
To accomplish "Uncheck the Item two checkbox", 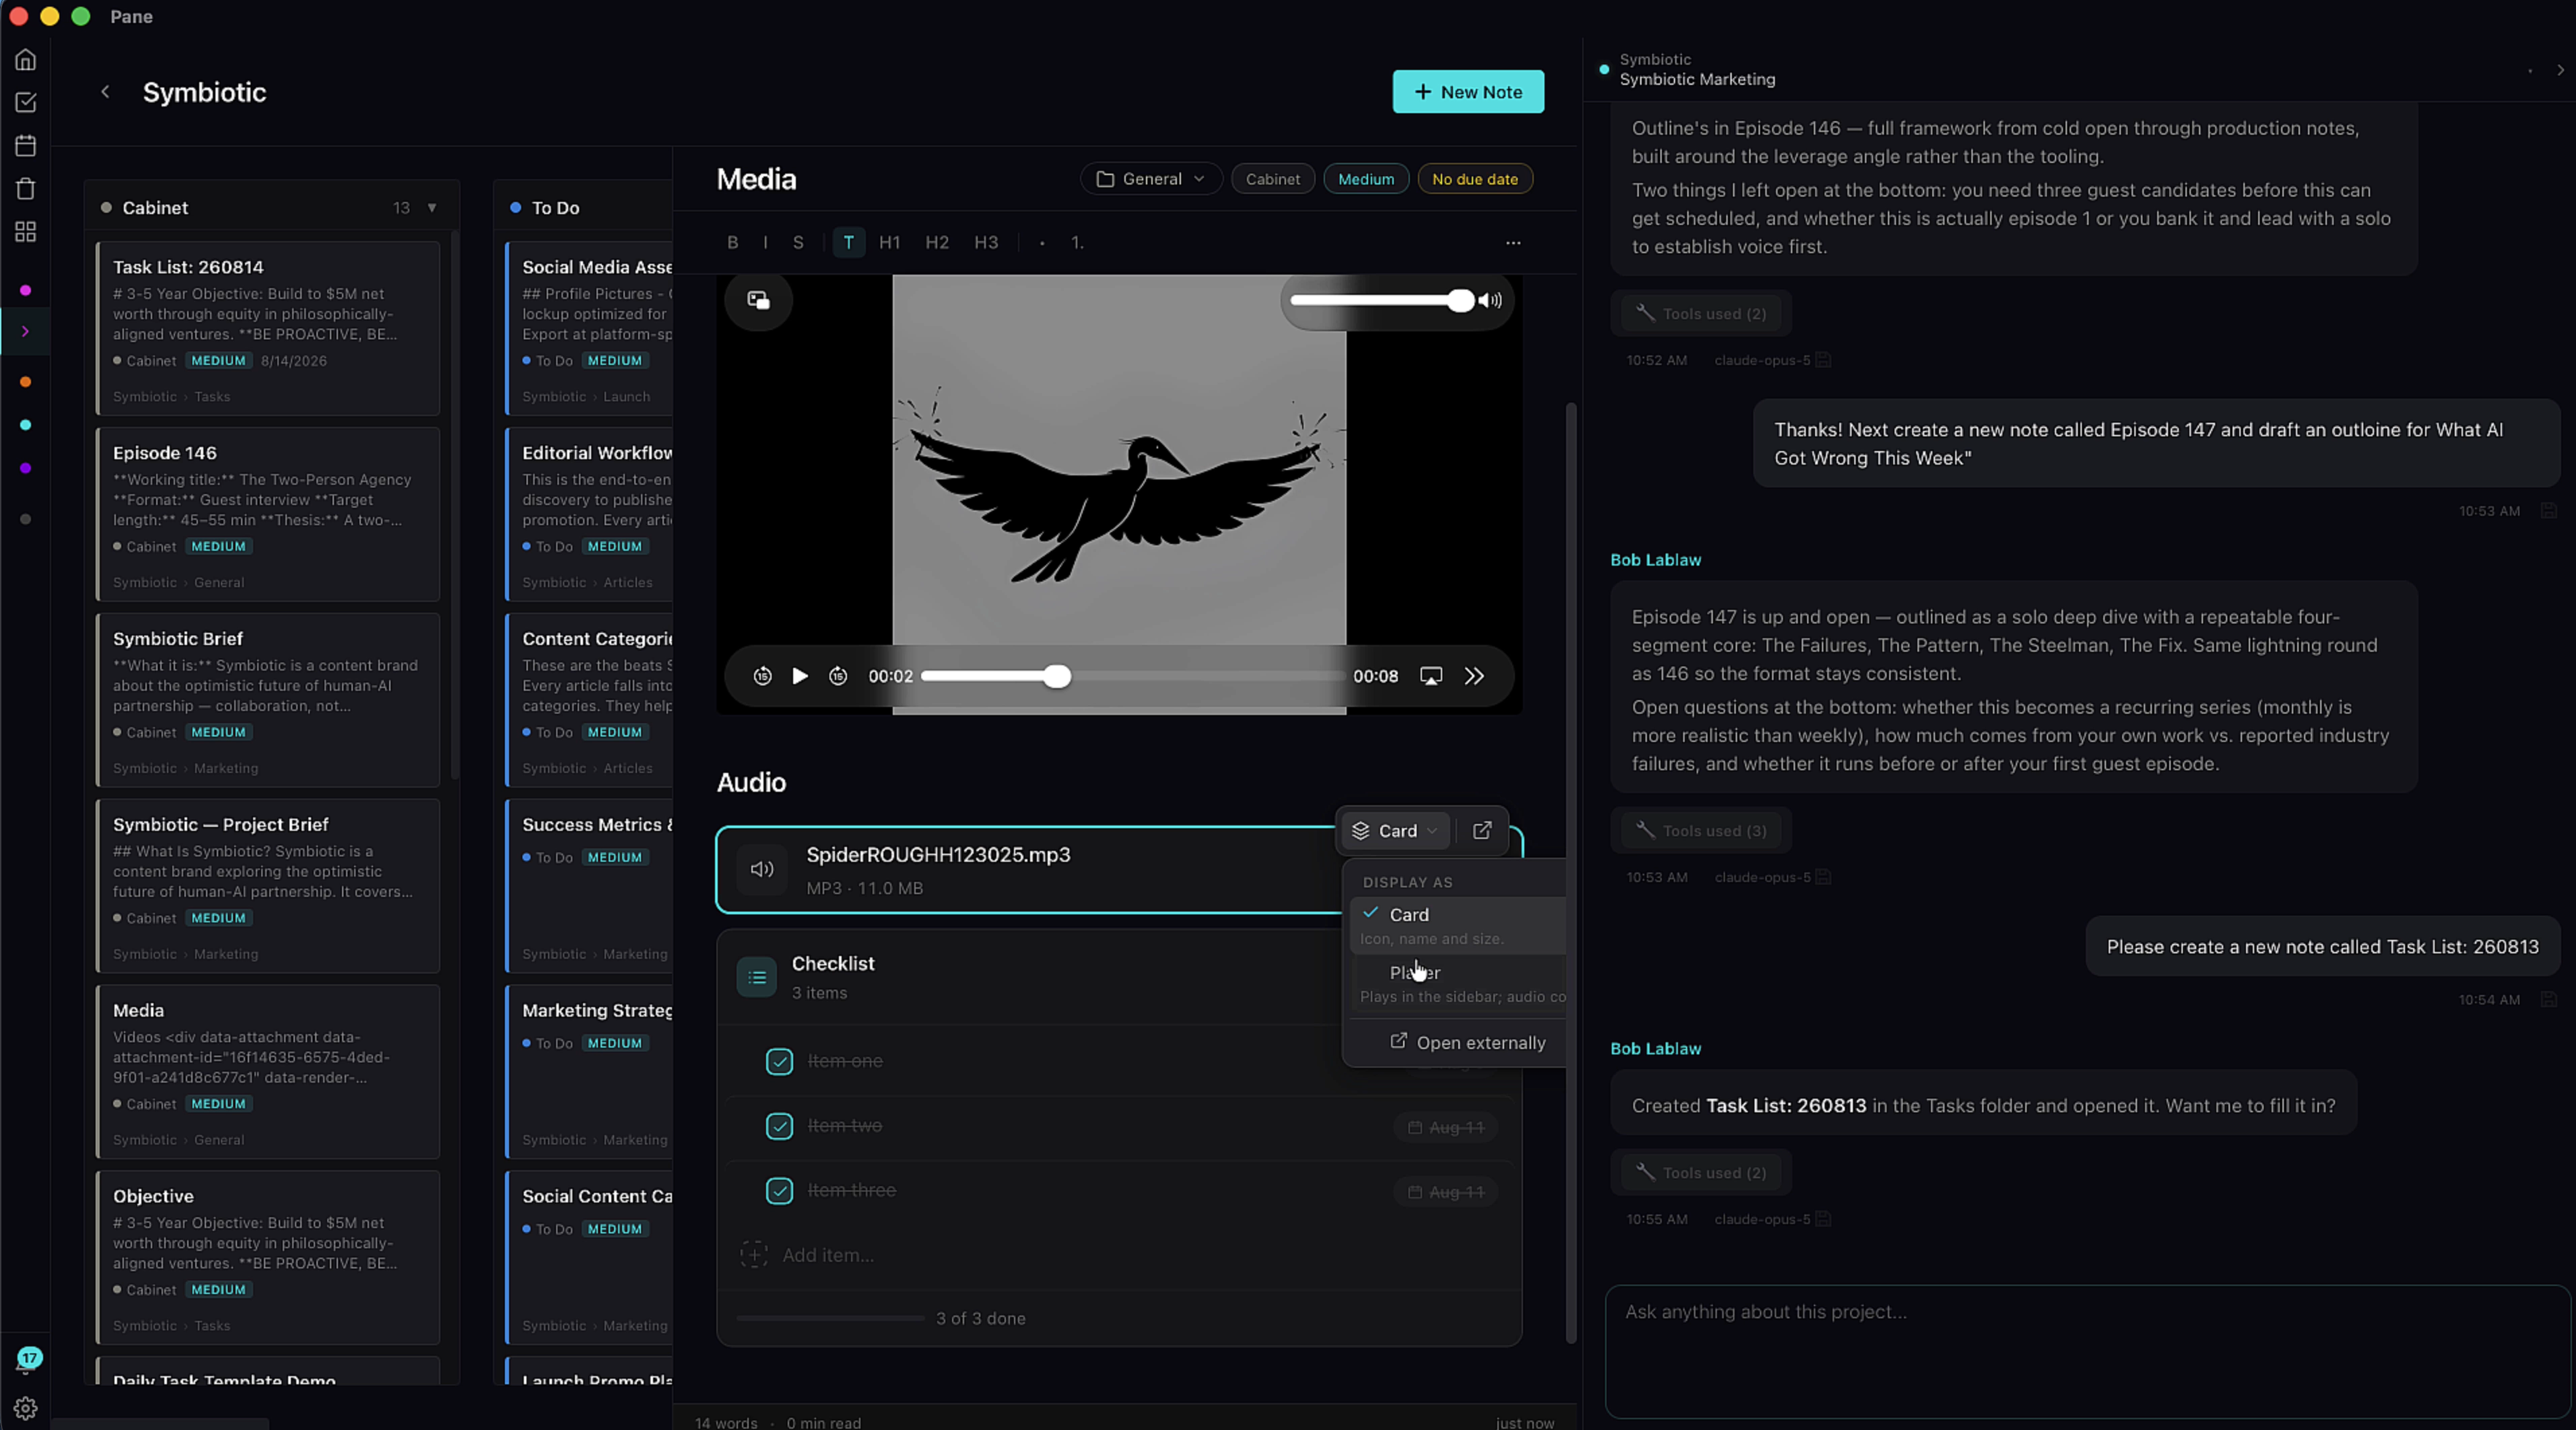I will (x=779, y=1126).
